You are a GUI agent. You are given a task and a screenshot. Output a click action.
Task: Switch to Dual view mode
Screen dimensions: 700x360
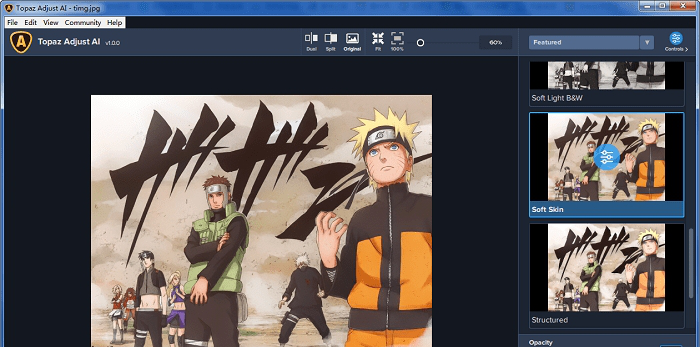pos(311,42)
